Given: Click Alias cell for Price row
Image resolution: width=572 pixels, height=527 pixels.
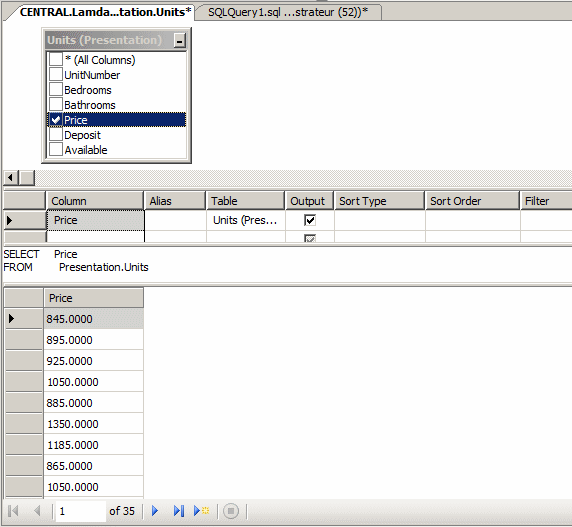Looking at the screenshot, I should coord(175,220).
